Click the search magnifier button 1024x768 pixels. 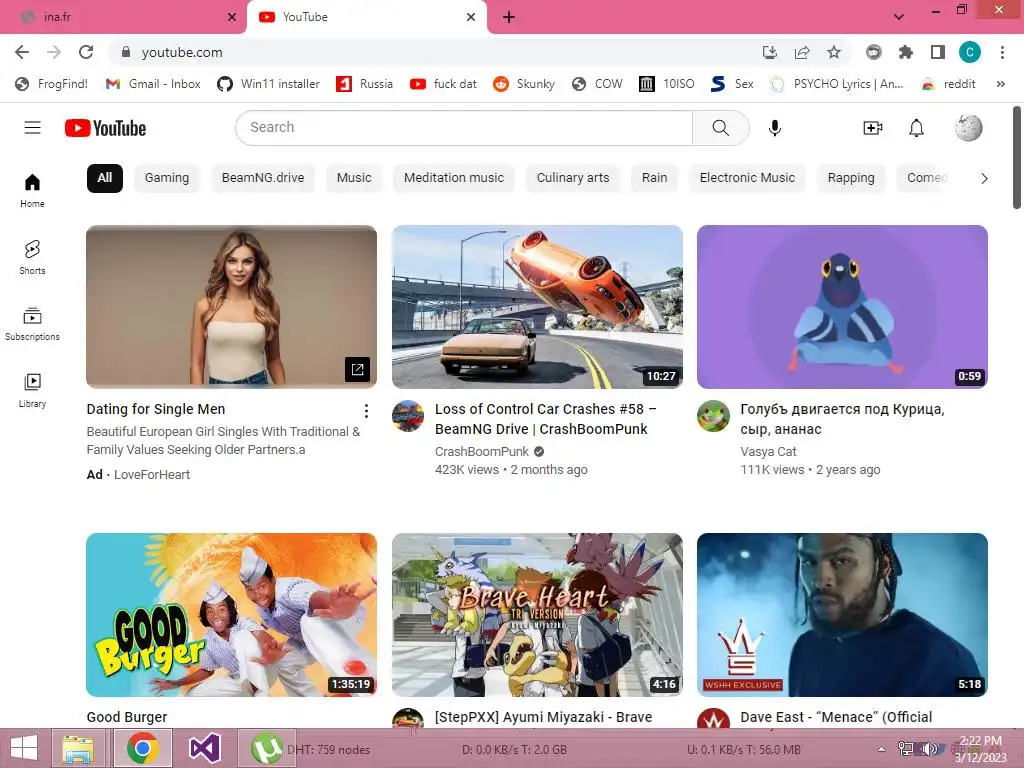point(720,127)
